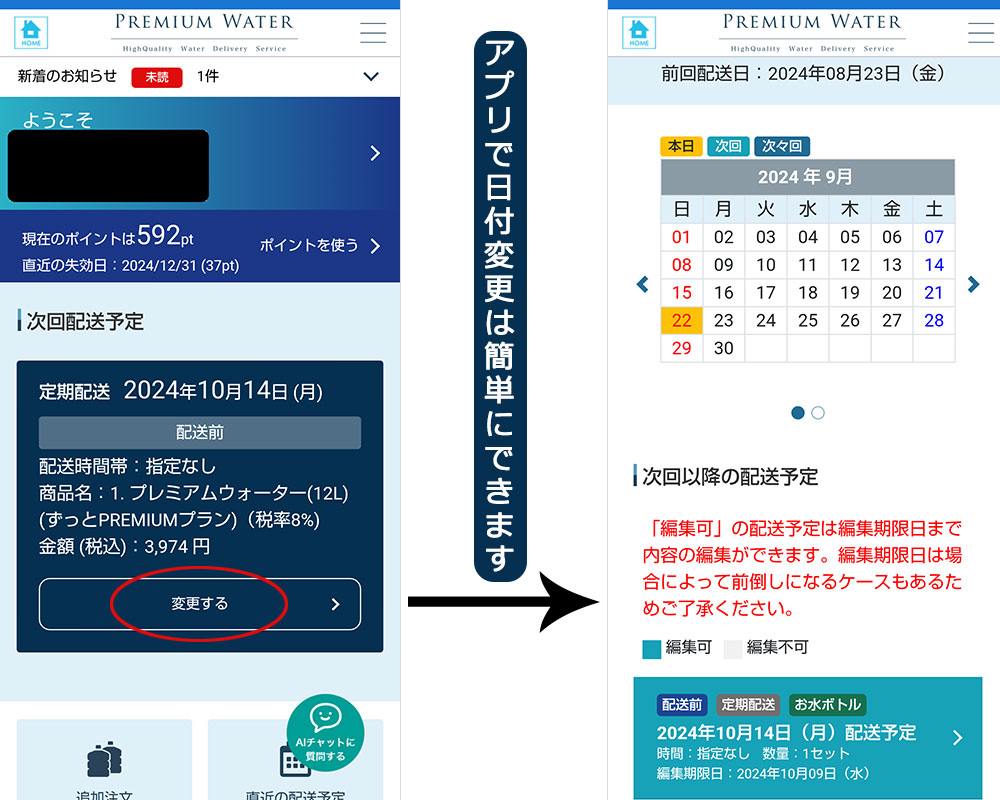
Task: Select date 23 on calendar
Action: click(x=723, y=320)
